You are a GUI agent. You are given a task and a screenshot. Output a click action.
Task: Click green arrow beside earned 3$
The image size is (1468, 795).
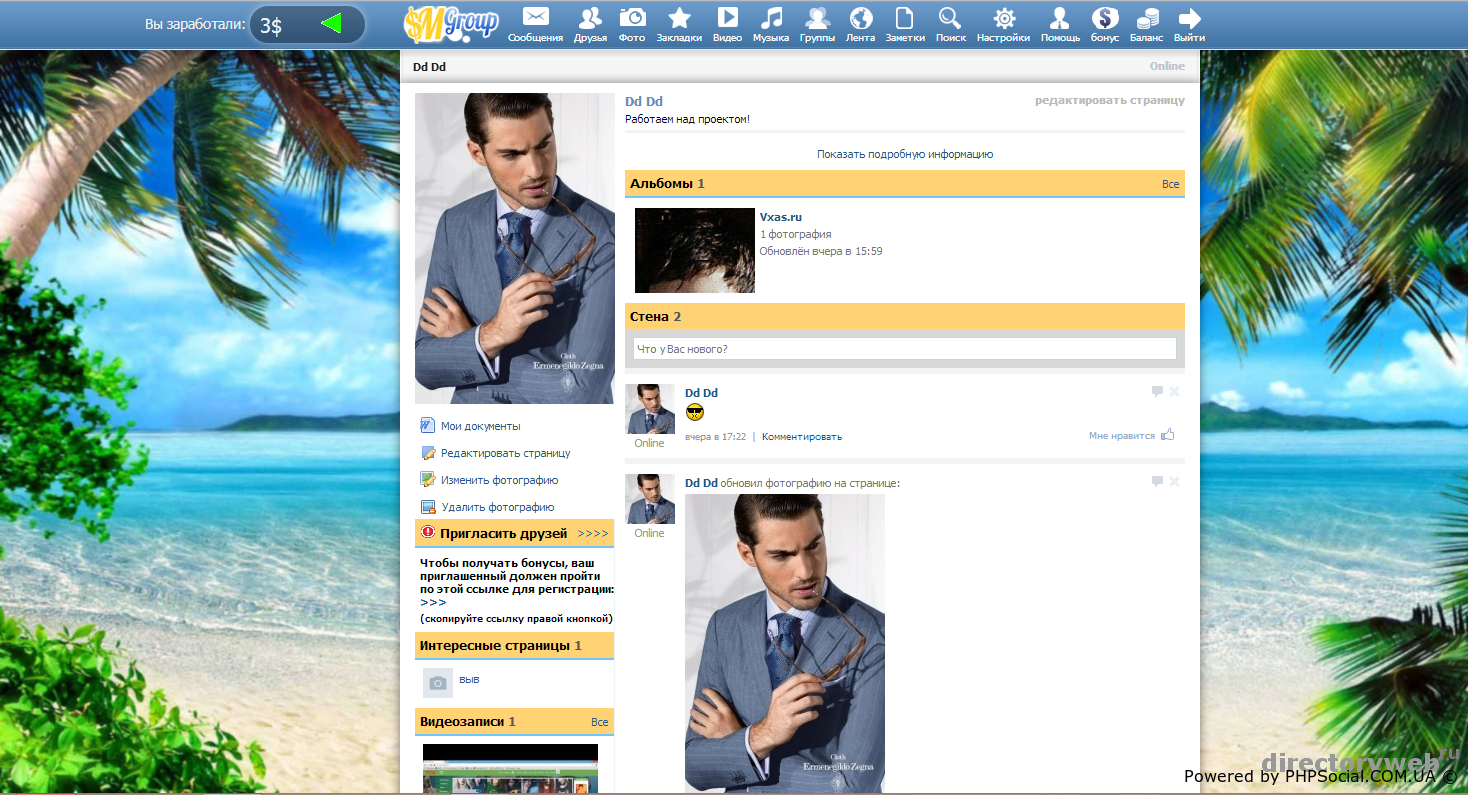[331, 23]
